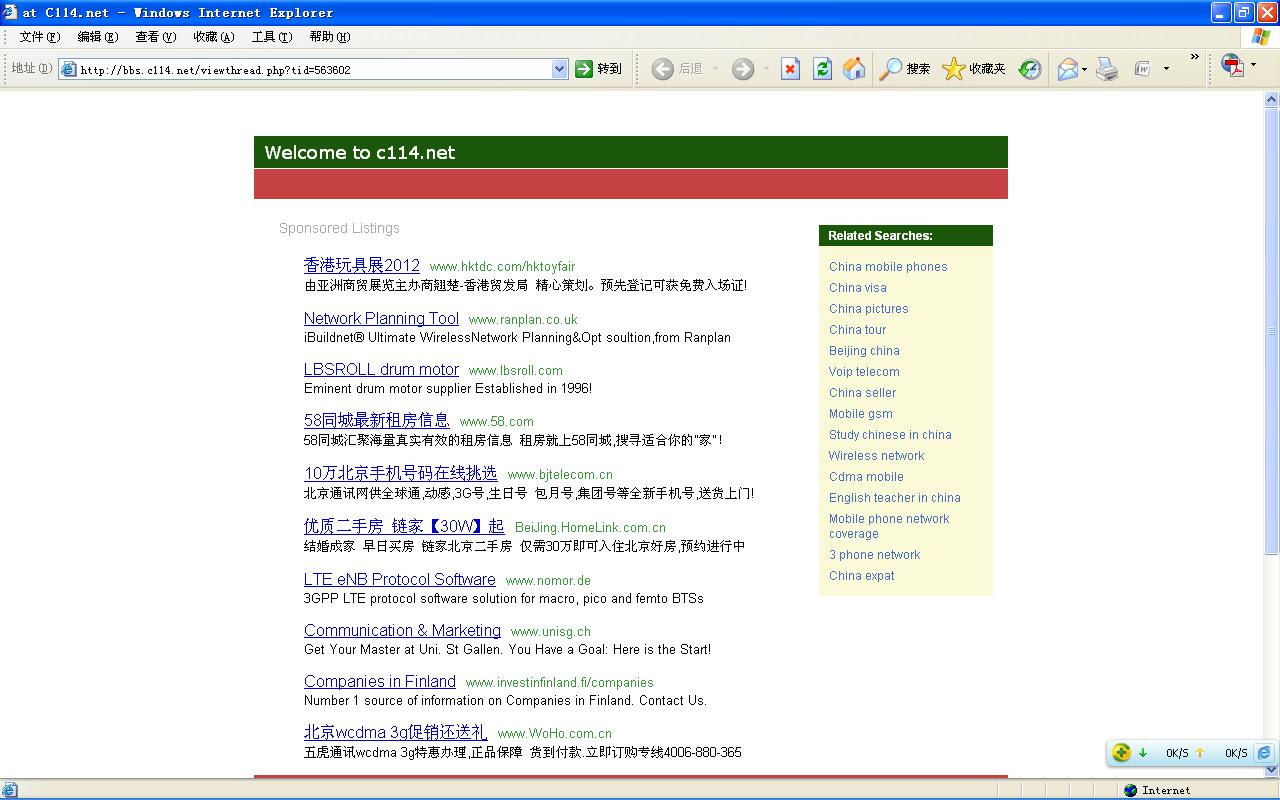This screenshot has width=1280, height=800.
Task: Open the 文件(F) menu
Action: 40,37
